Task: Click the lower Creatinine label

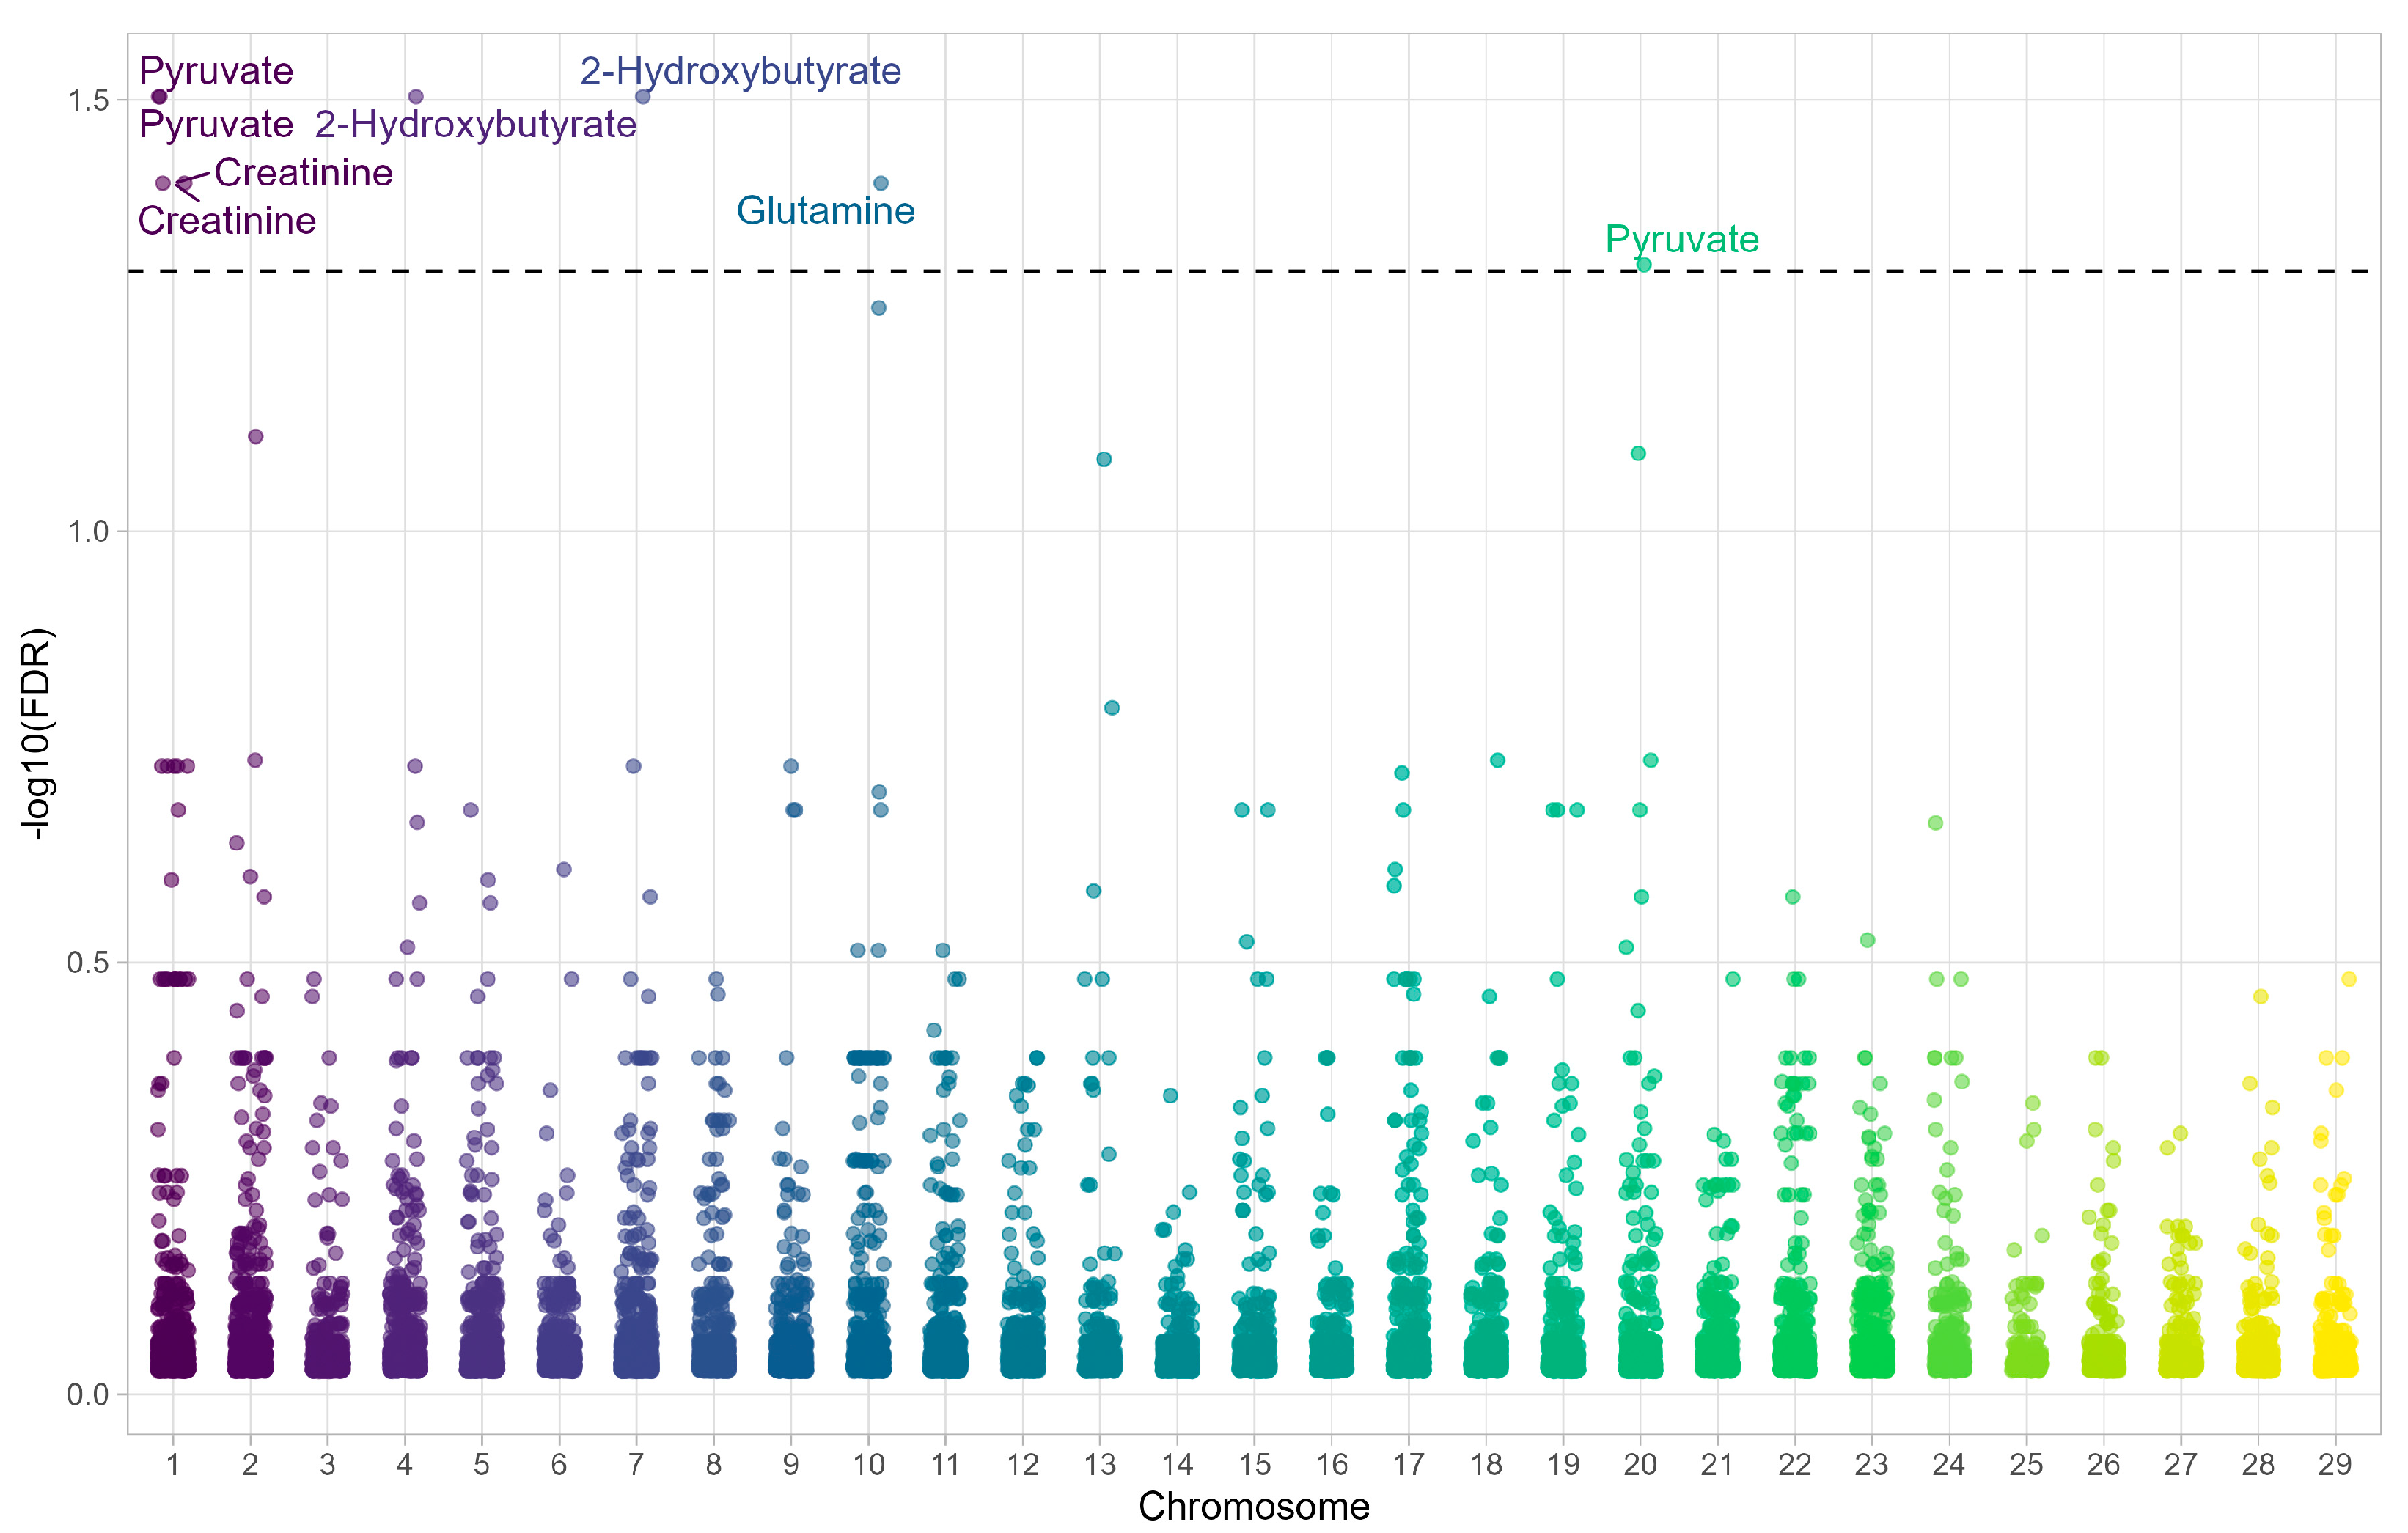Action: coord(227,221)
